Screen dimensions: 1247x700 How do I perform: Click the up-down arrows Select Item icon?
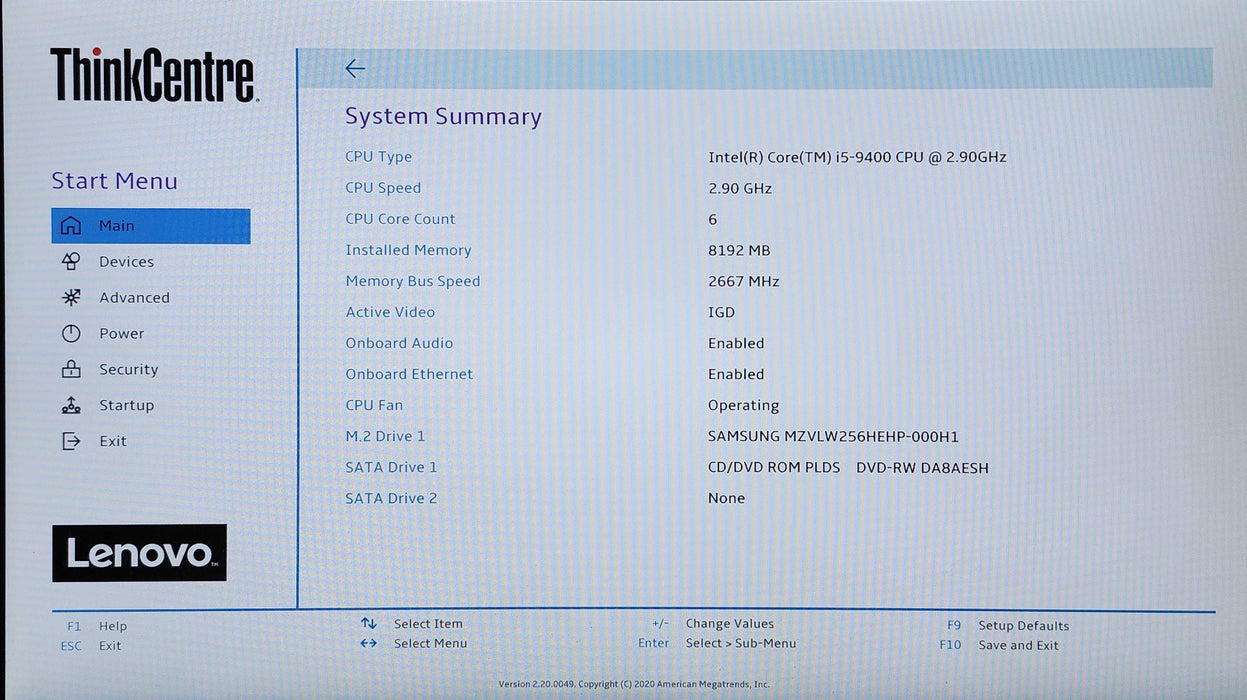point(369,623)
